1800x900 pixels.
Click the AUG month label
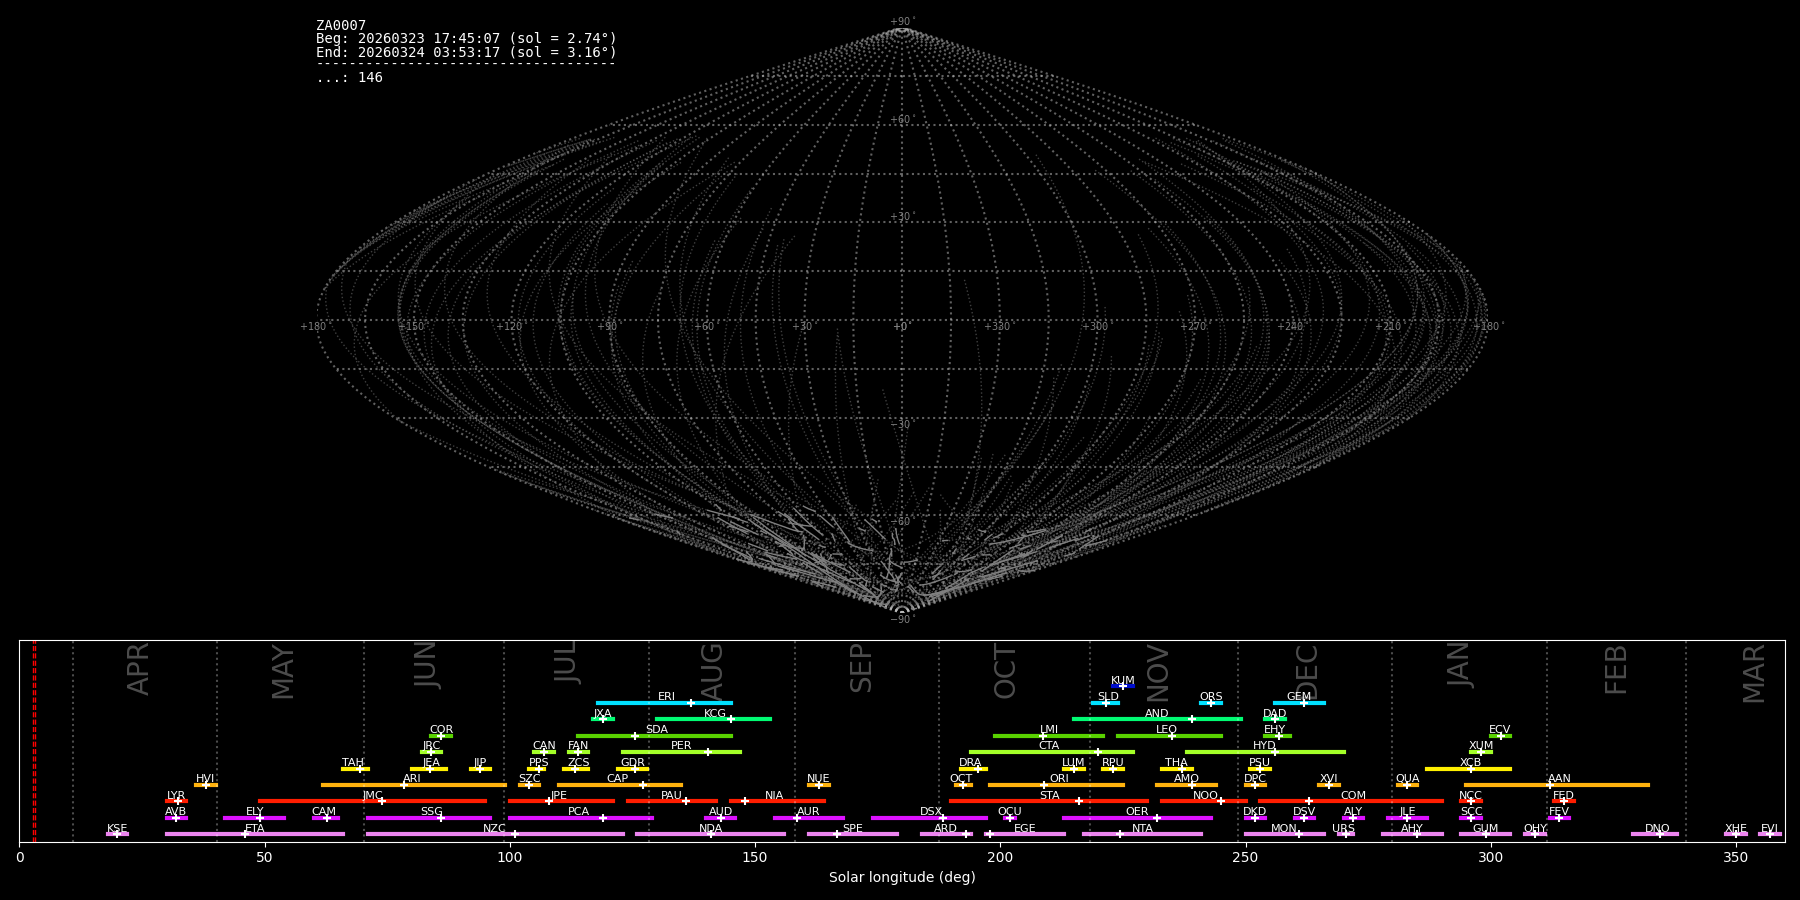click(712, 672)
